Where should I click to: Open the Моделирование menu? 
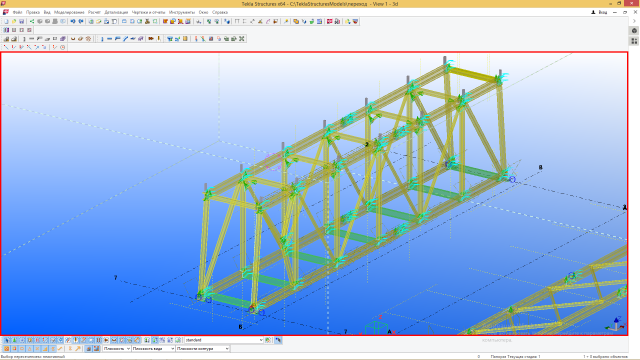click(69, 12)
